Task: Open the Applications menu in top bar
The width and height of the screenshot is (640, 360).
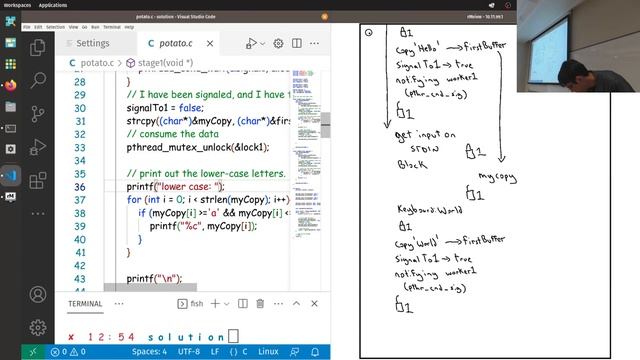Action: 53,5
